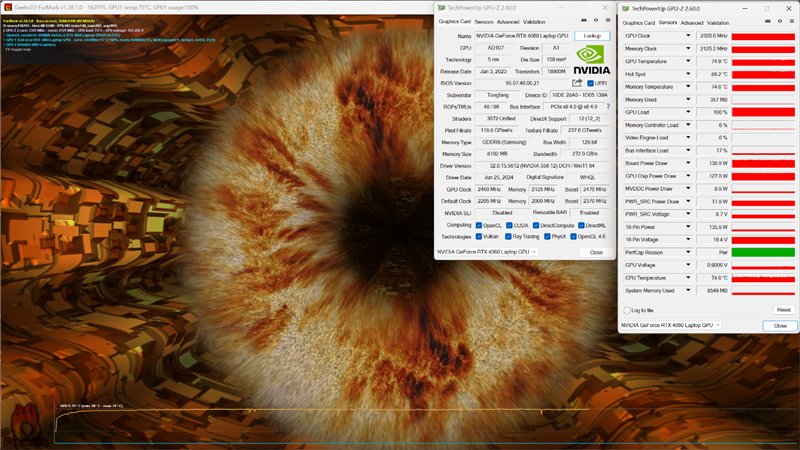Click the screenshot camera icon in the Sensors window
Viewport: 800px width, 450px height.
click(768, 21)
